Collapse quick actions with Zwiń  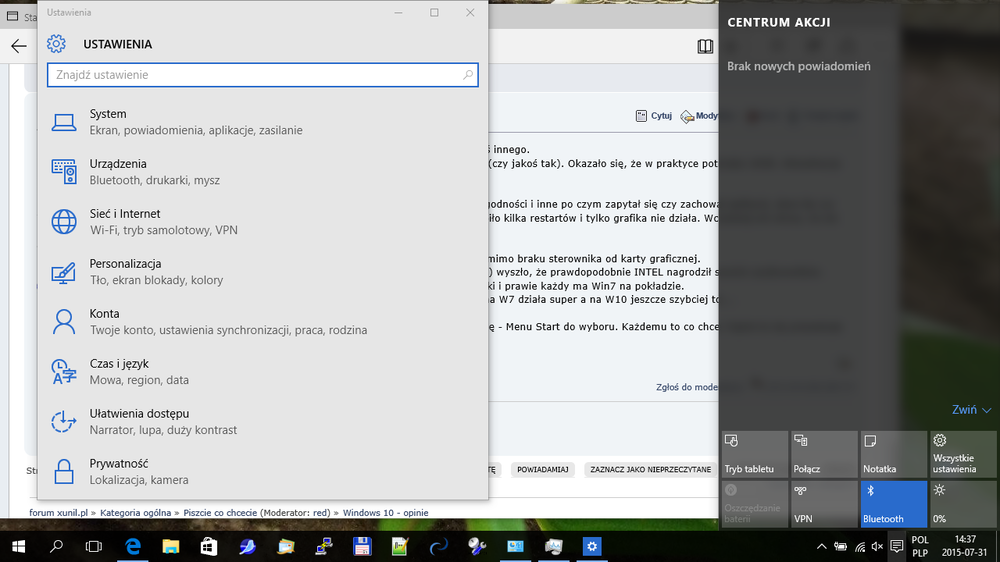(971, 410)
